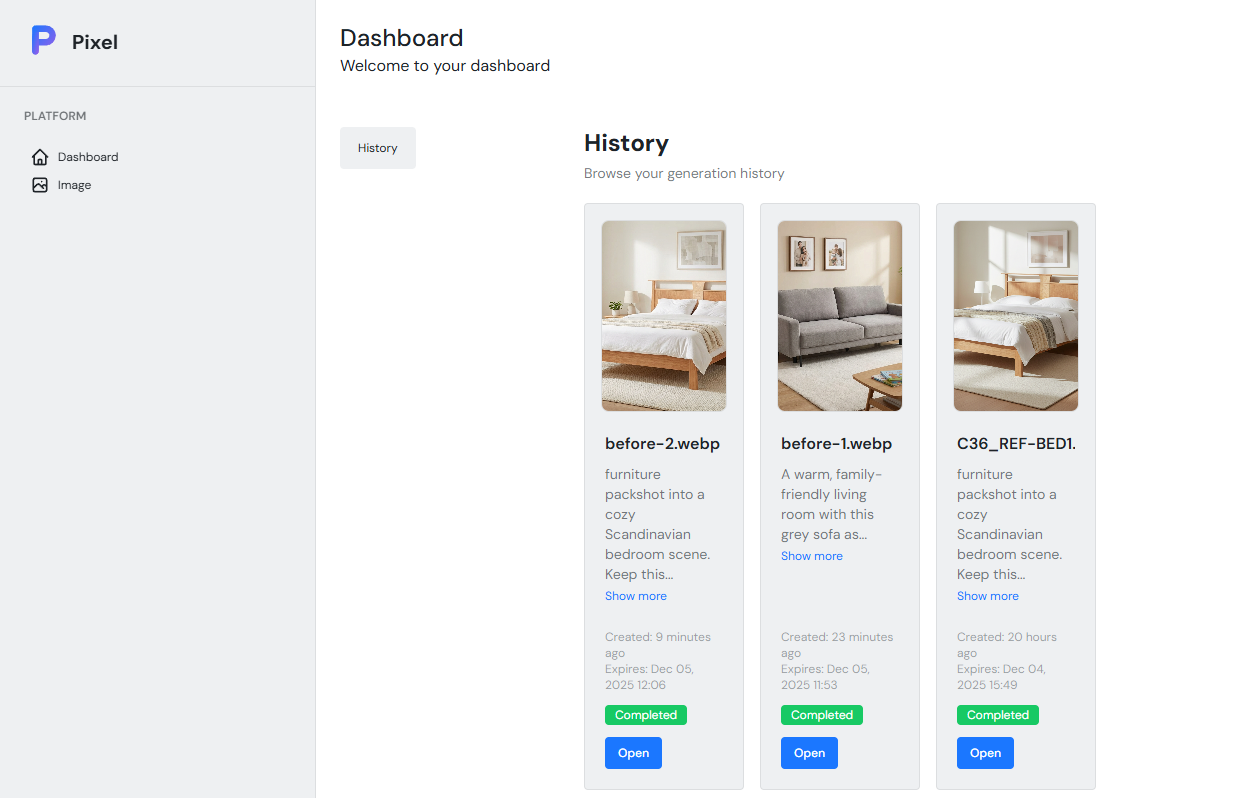Image resolution: width=1248 pixels, height=798 pixels.
Task: Expand description with Show more on before-2.webp
Action: tap(635, 595)
